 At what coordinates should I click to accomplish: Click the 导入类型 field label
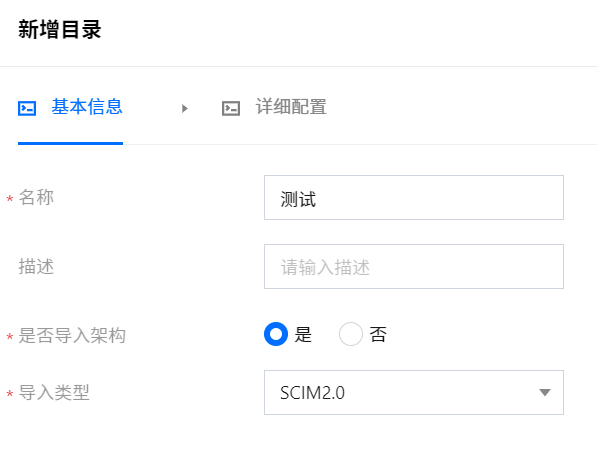point(54,392)
